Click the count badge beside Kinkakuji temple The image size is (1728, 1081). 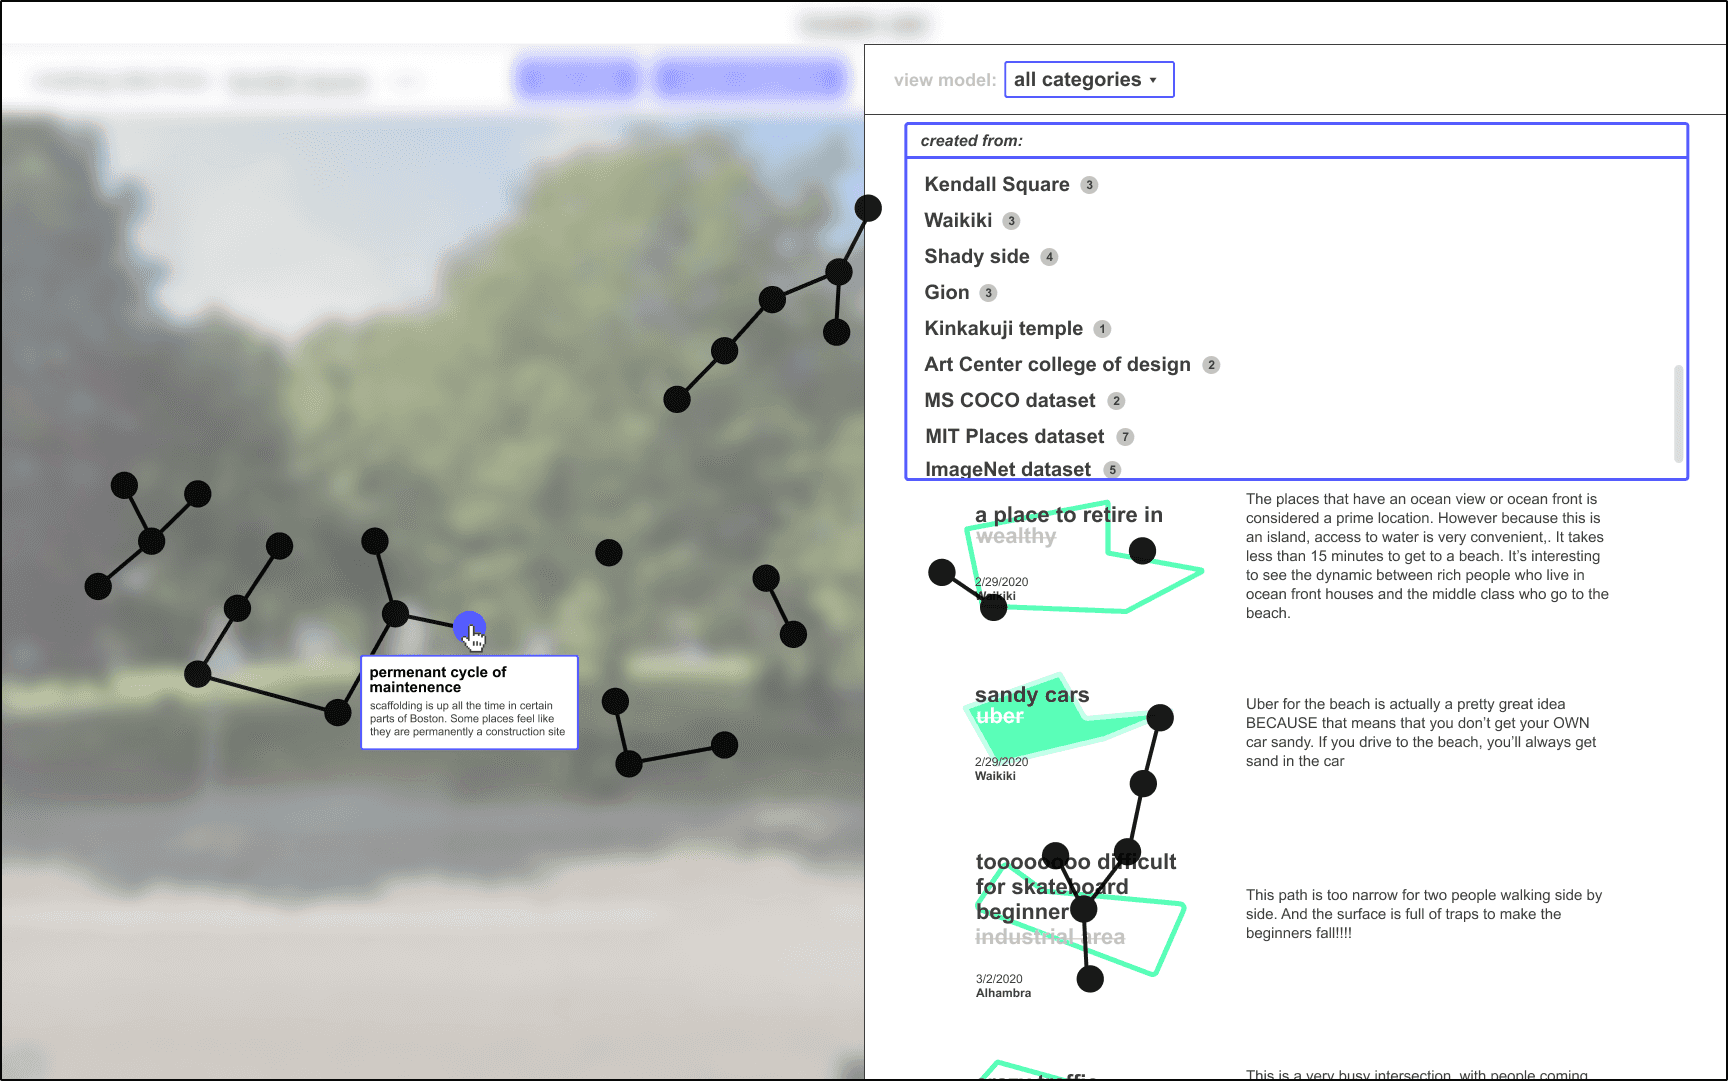pyautogui.click(x=1102, y=329)
